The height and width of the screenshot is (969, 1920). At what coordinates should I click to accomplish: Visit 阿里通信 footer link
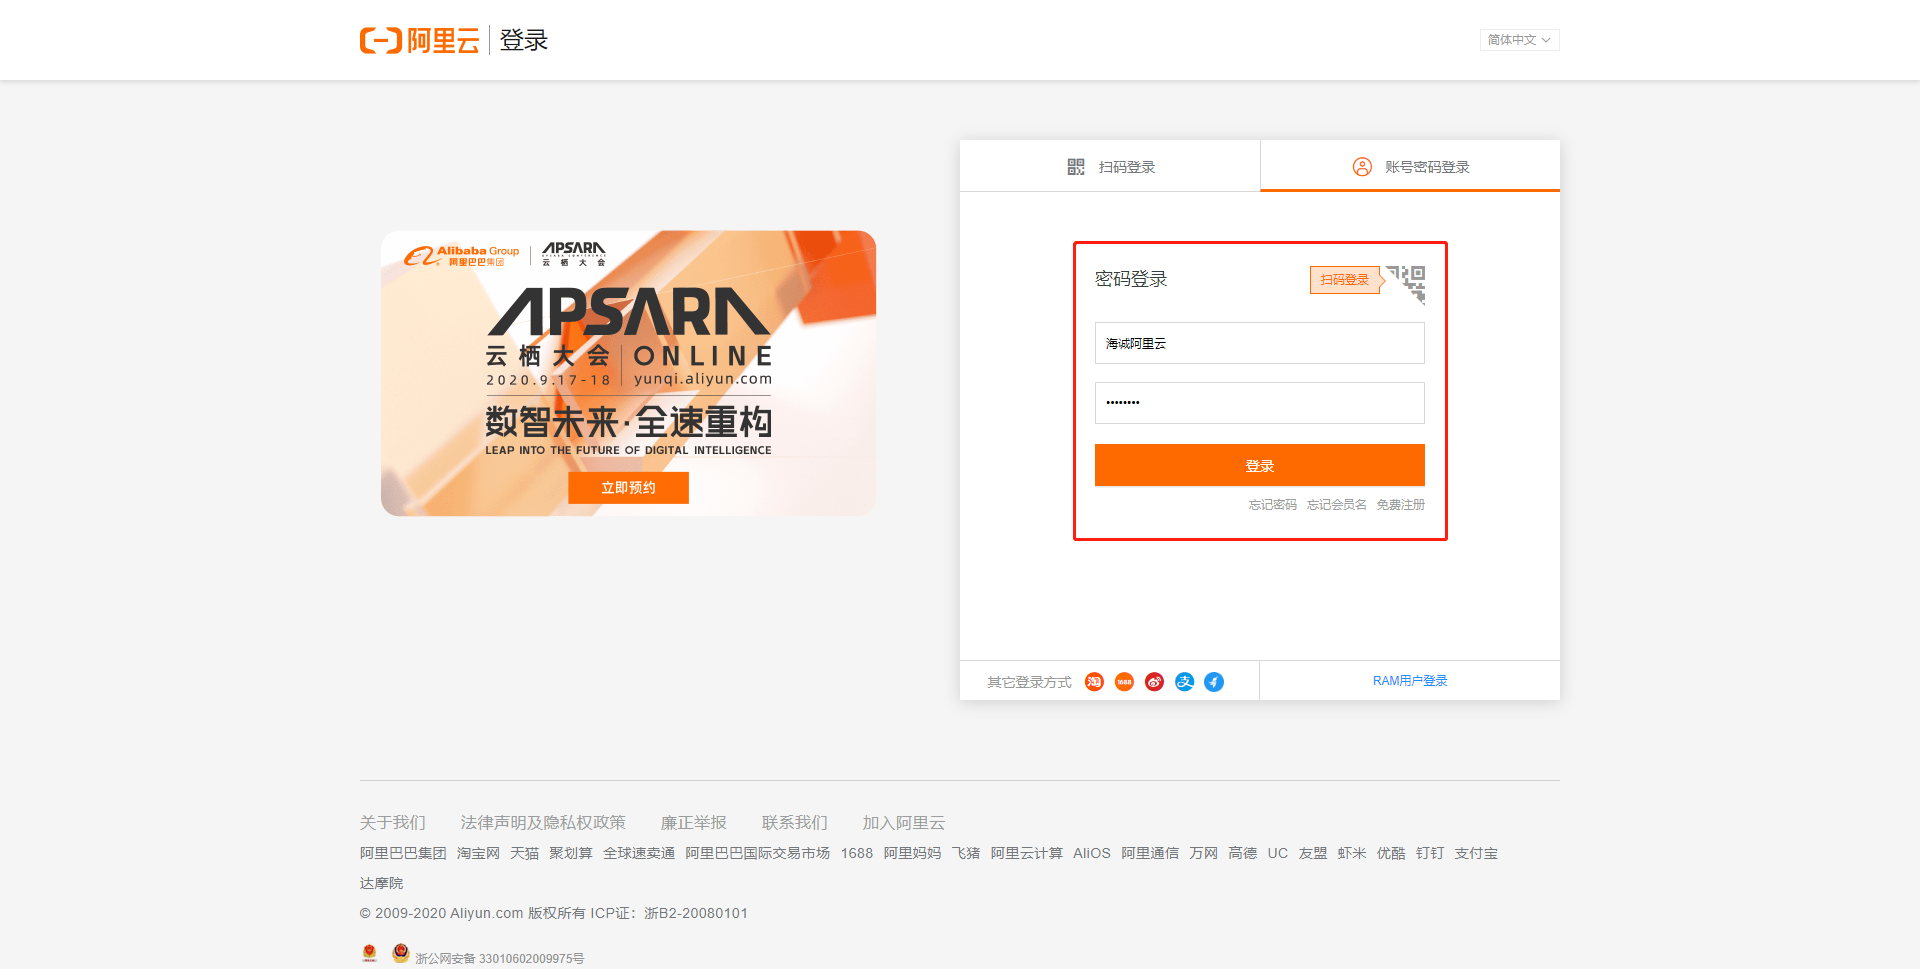point(1149,853)
